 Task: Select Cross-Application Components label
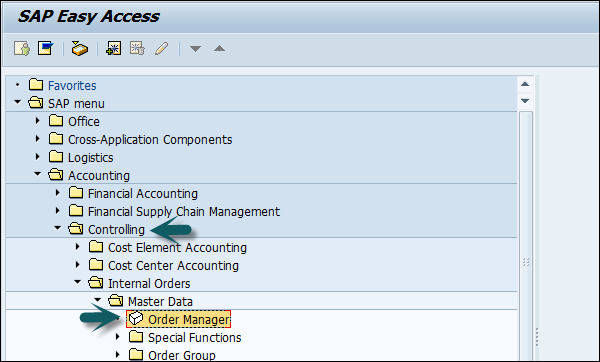pos(150,139)
